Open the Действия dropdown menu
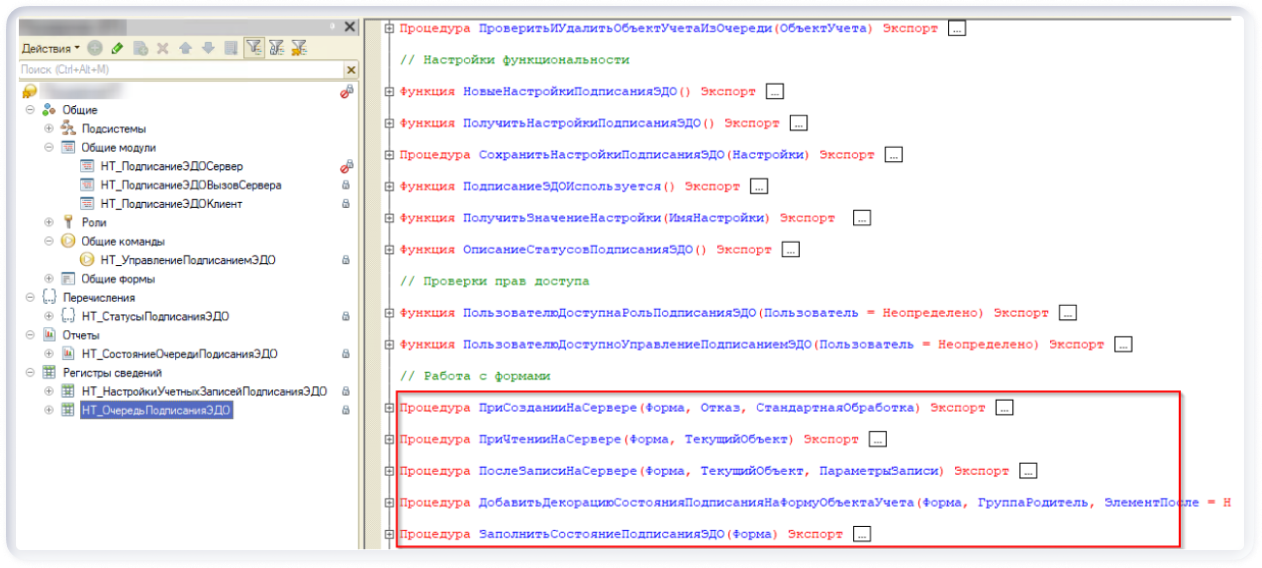 [x=51, y=48]
